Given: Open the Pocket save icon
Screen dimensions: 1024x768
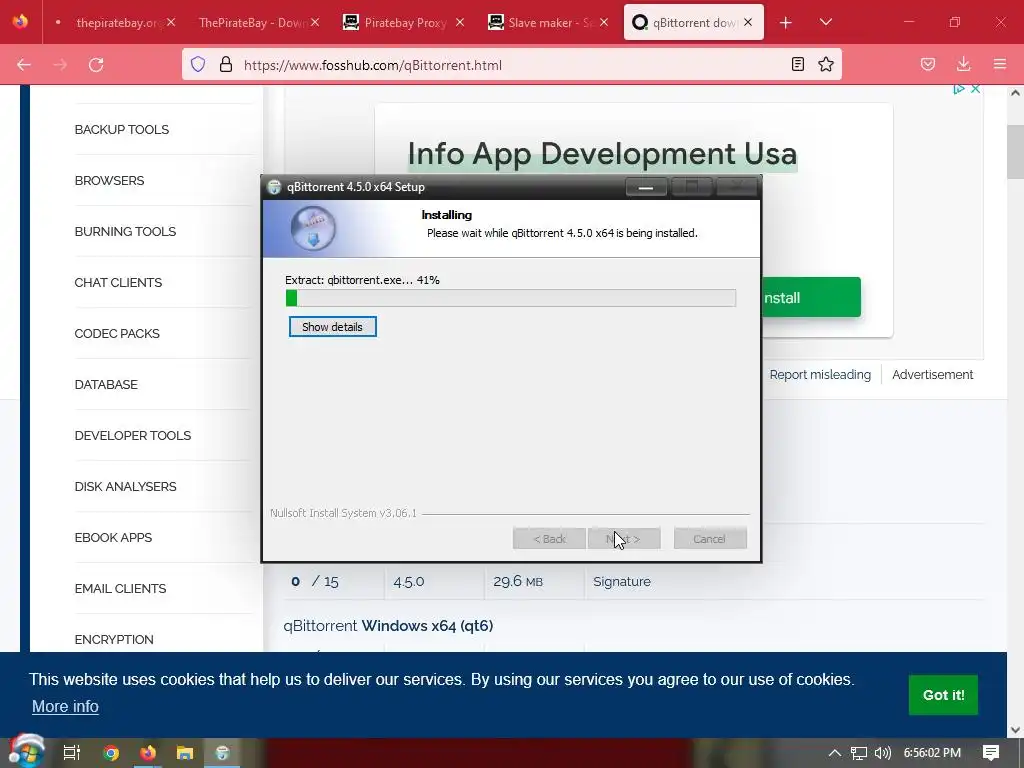Looking at the screenshot, I should [927, 64].
